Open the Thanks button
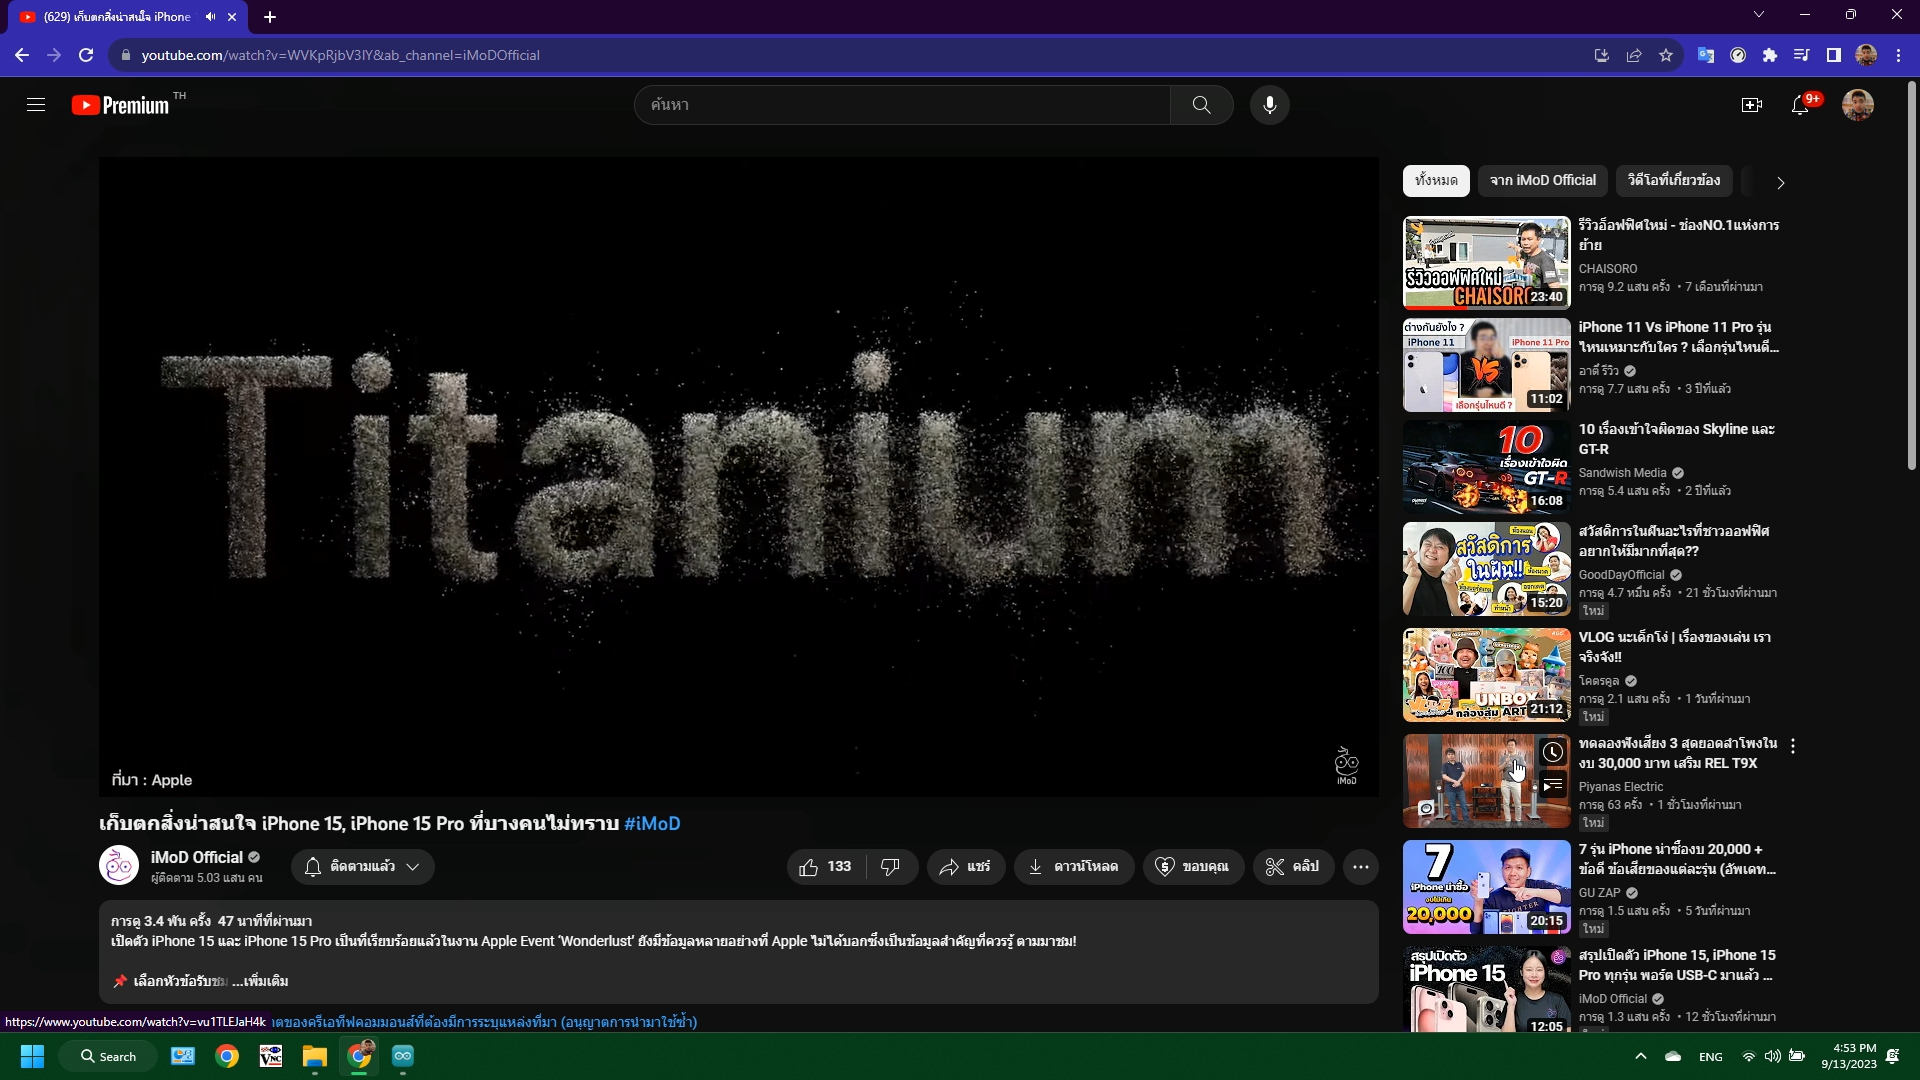The image size is (1920, 1080). (x=1192, y=867)
